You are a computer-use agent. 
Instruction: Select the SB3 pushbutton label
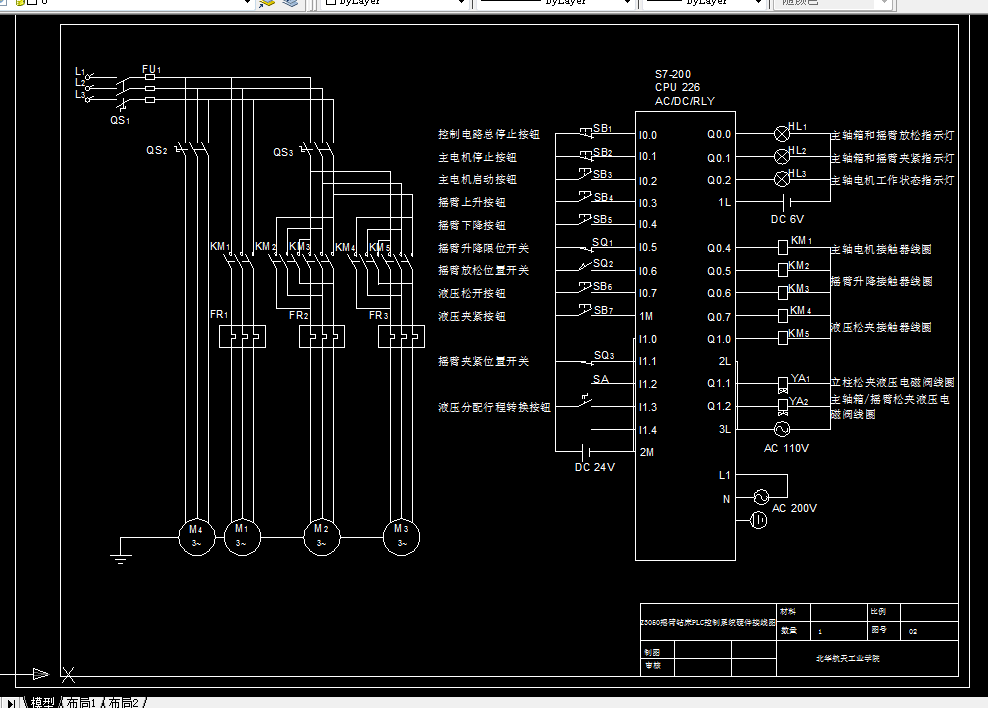[x=602, y=174]
